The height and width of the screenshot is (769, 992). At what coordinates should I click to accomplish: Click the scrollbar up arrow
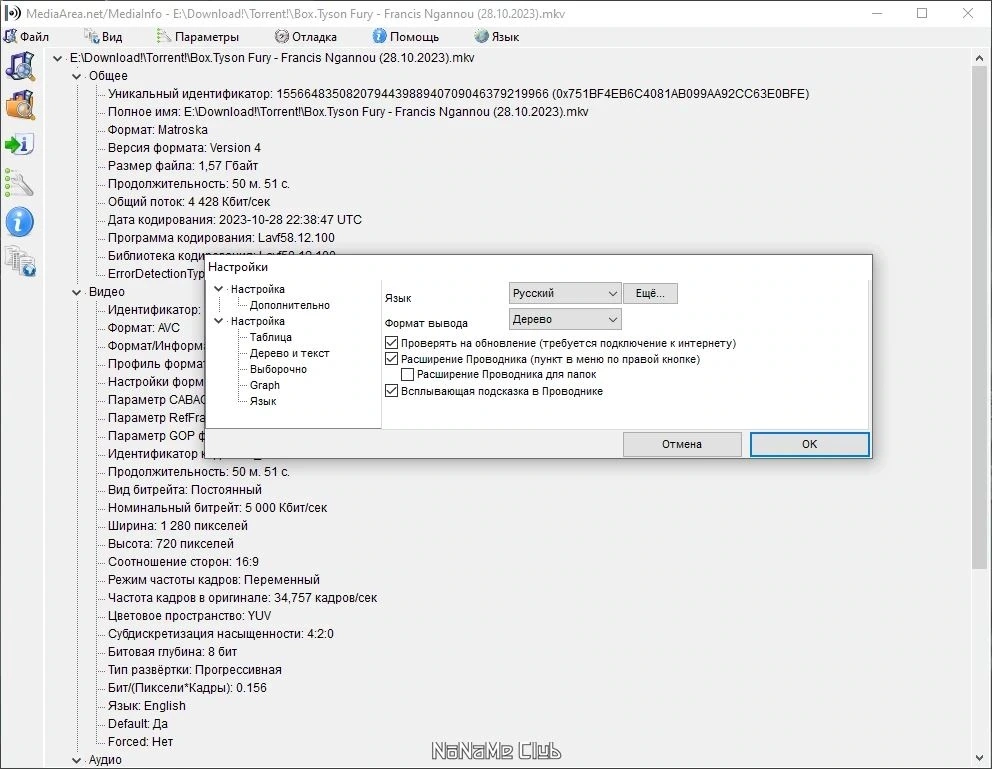(979, 58)
